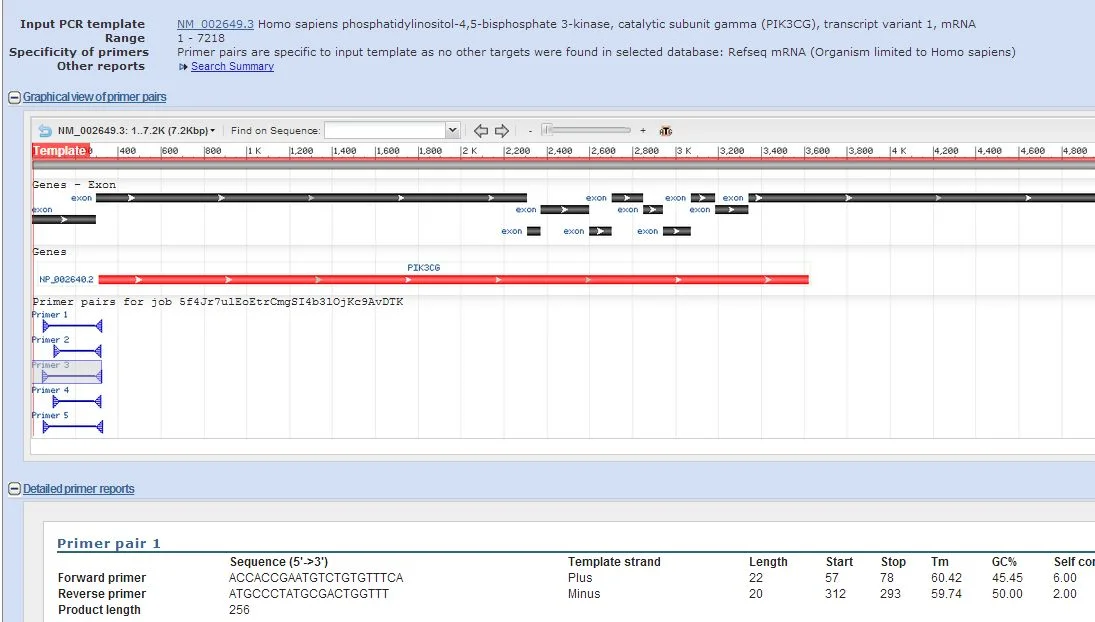This screenshot has height=622, width=1095.
Task: Pan sequence view right with arrow icon
Action: pyautogui.click(x=501, y=131)
